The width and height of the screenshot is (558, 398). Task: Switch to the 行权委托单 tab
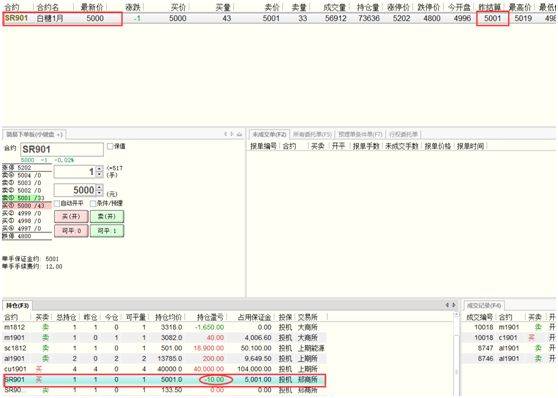point(404,134)
